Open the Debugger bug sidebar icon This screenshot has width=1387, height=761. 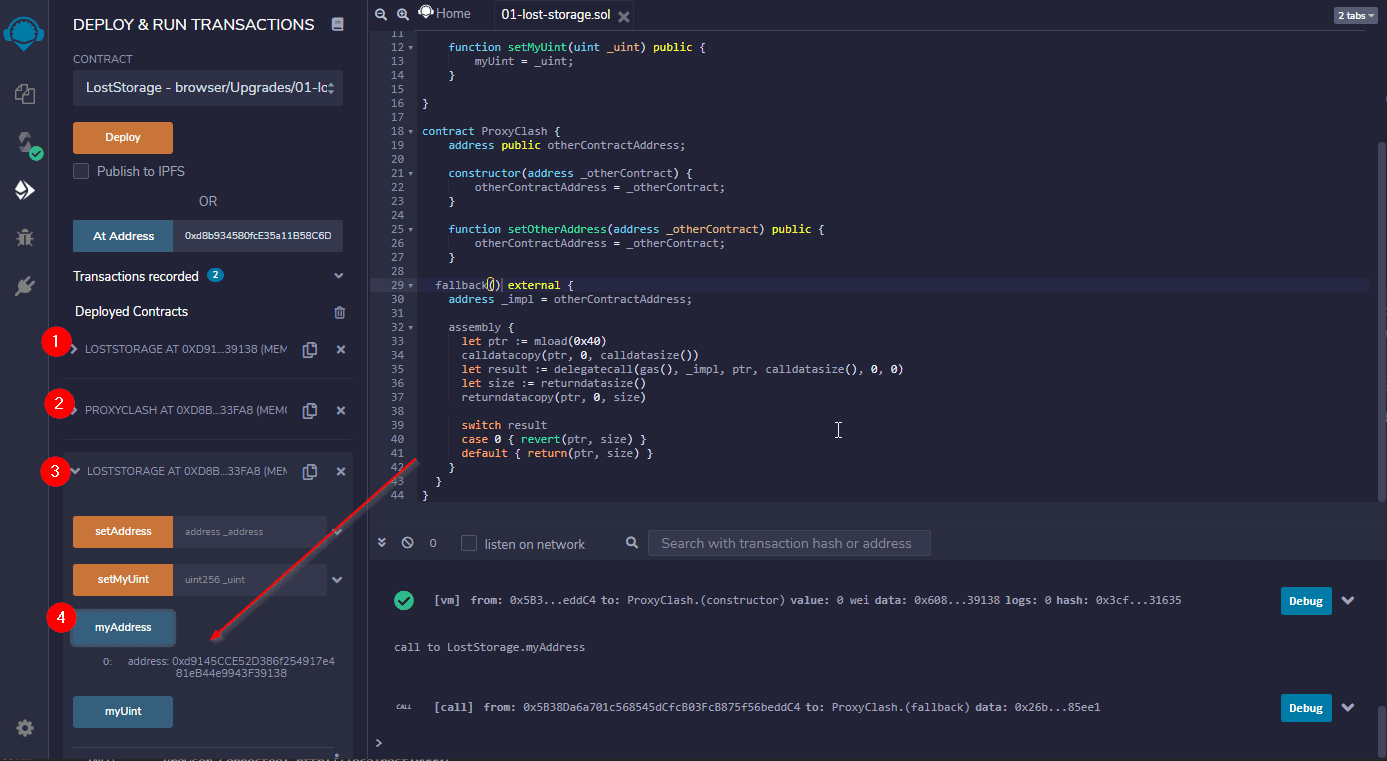click(x=25, y=238)
